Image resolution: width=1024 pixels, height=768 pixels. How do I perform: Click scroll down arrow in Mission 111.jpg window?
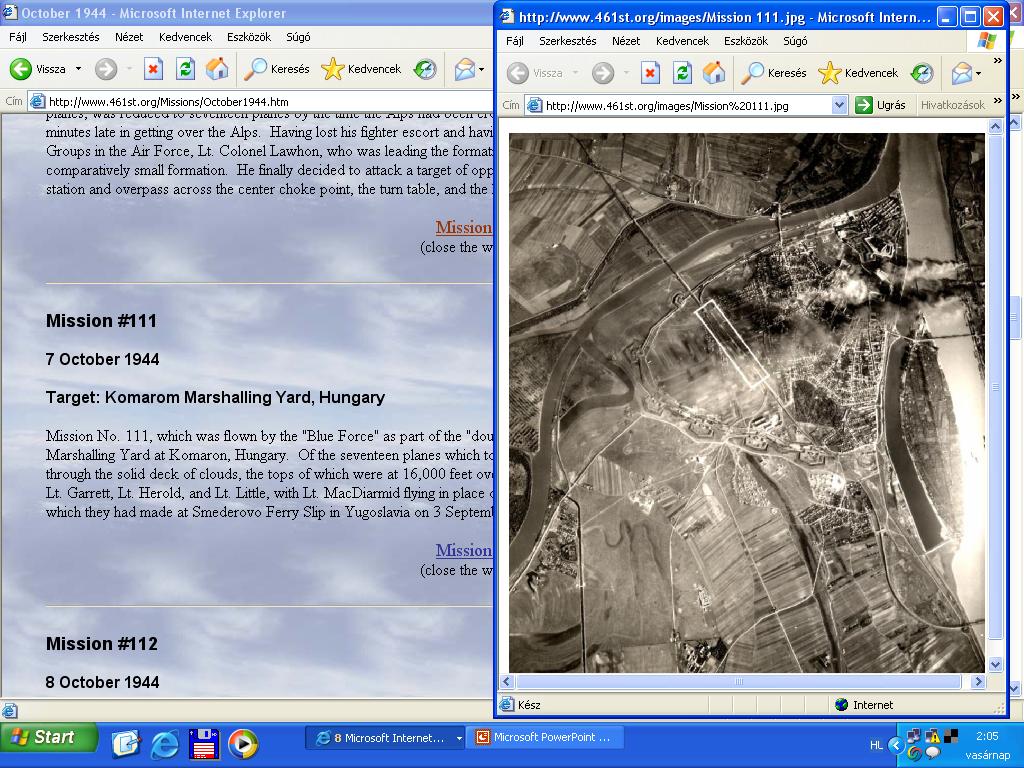[995, 665]
